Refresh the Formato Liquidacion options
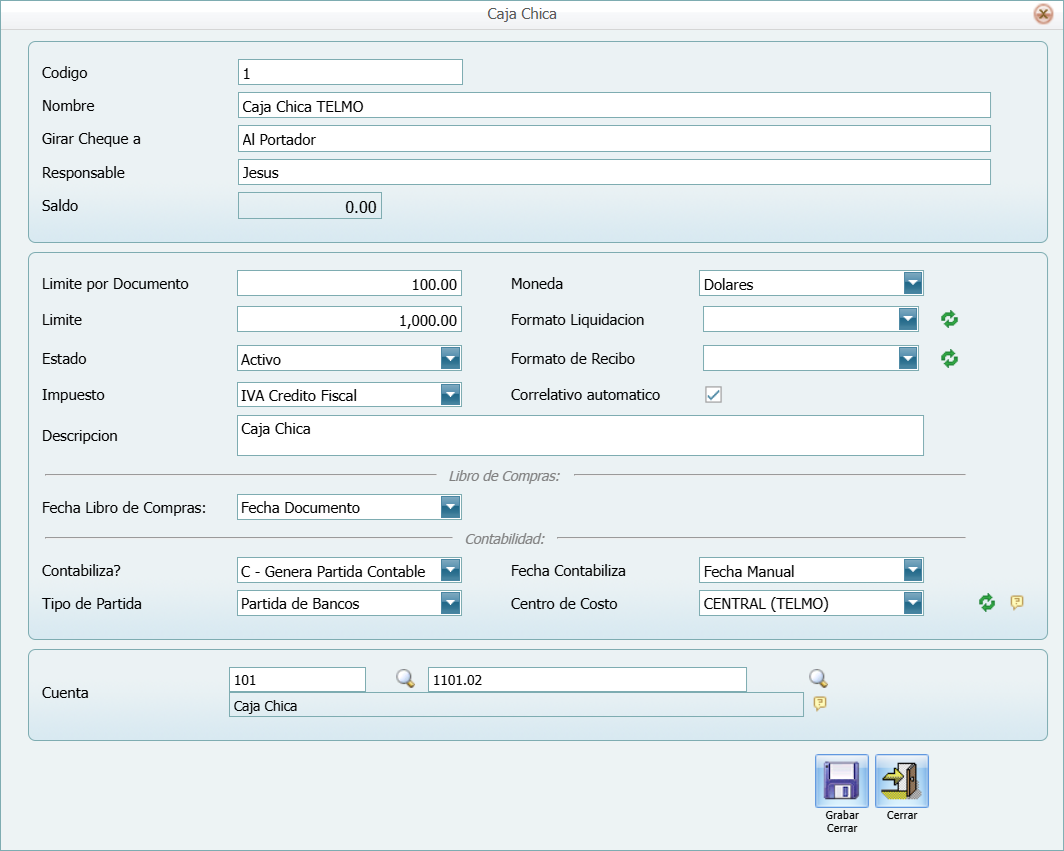 tap(948, 318)
